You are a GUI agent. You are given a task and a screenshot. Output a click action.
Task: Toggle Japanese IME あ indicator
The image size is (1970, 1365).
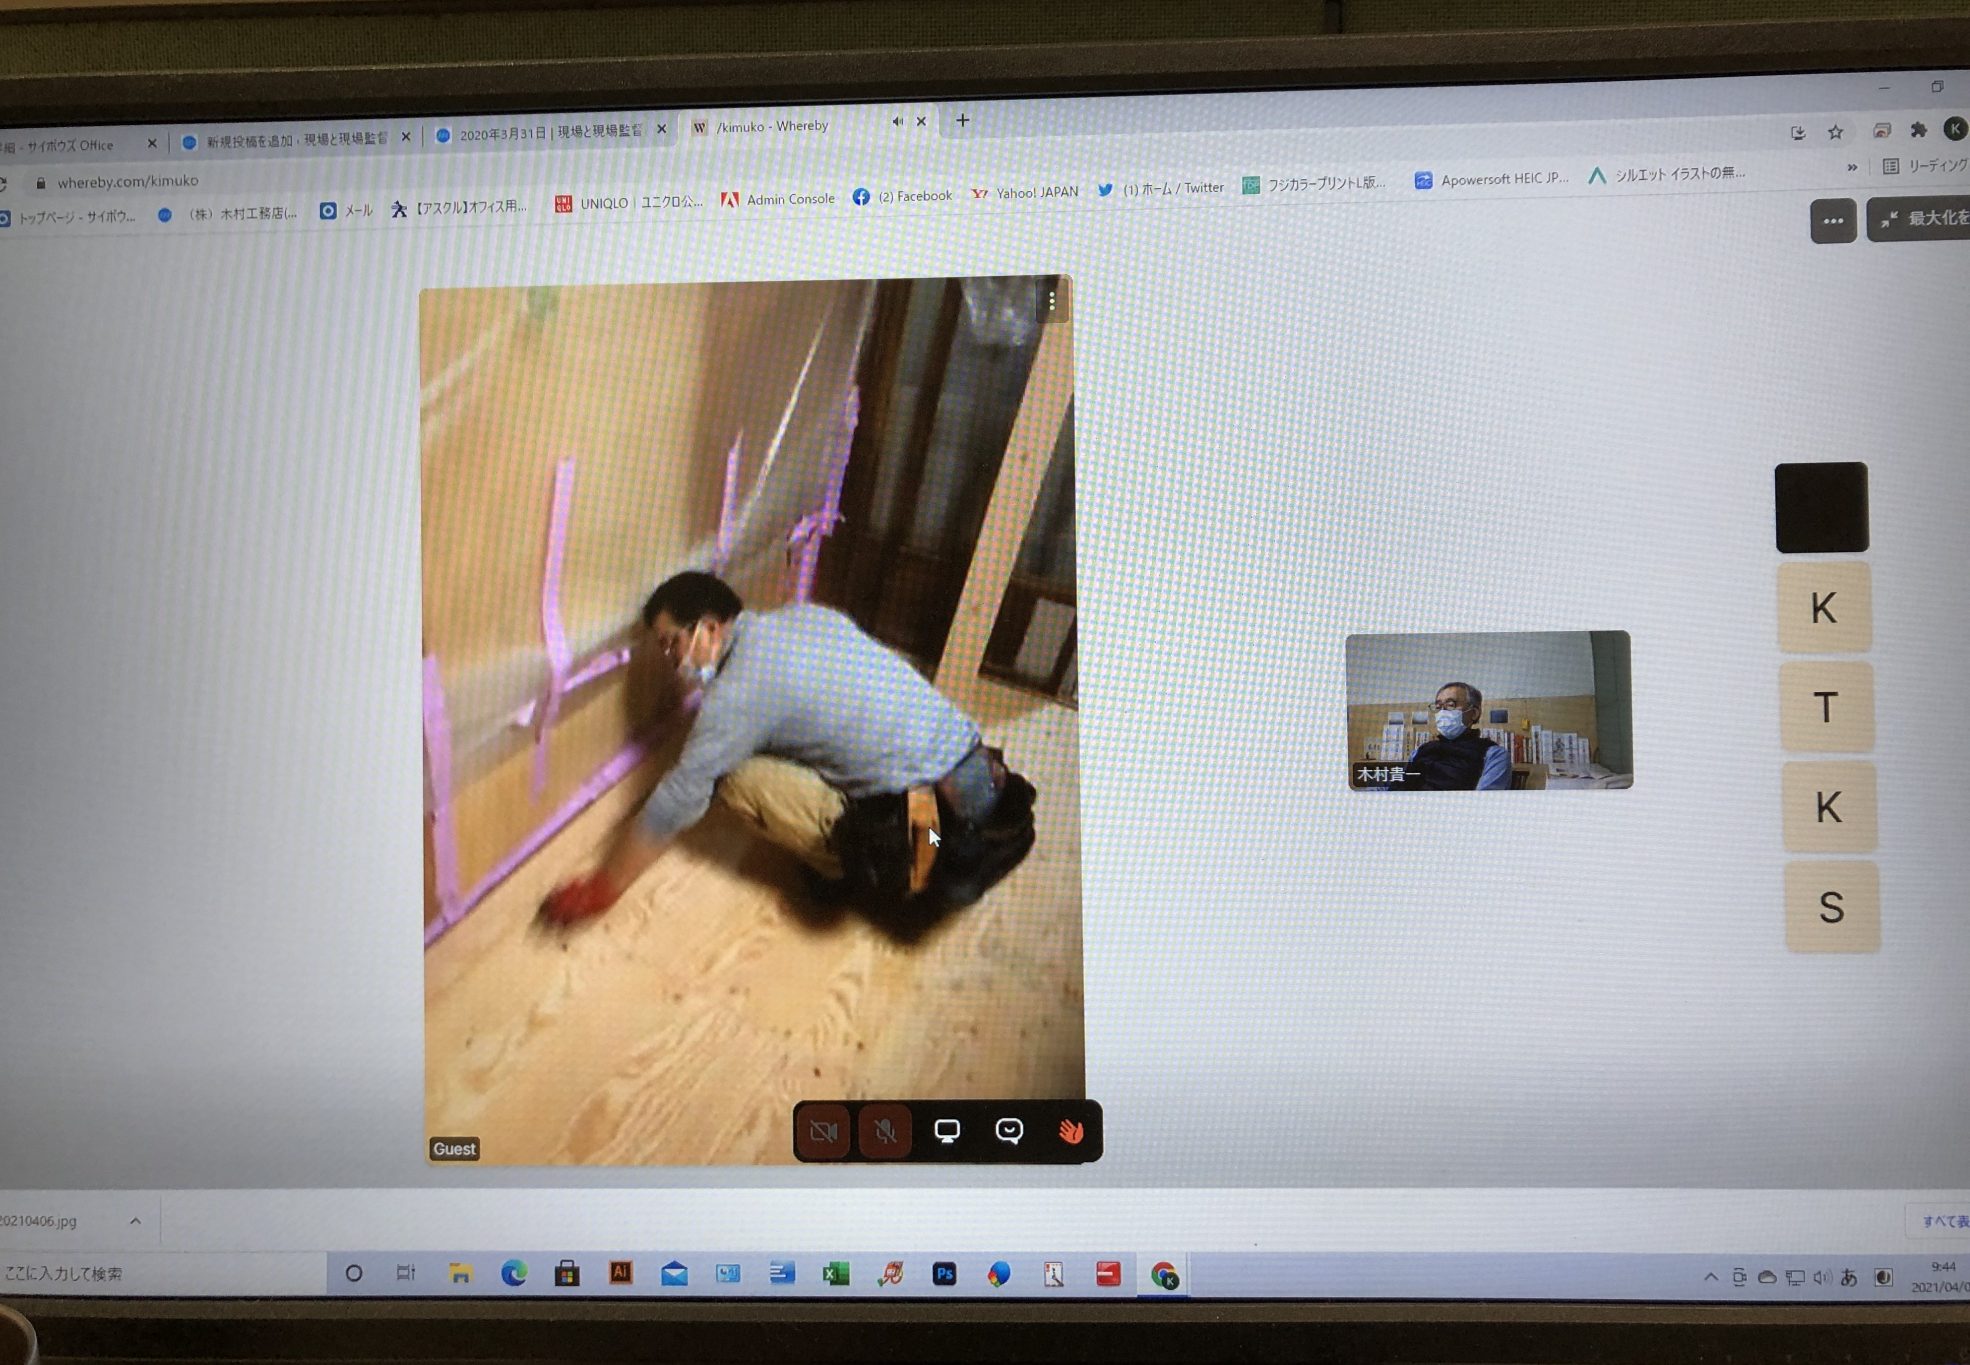[1849, 1277]
